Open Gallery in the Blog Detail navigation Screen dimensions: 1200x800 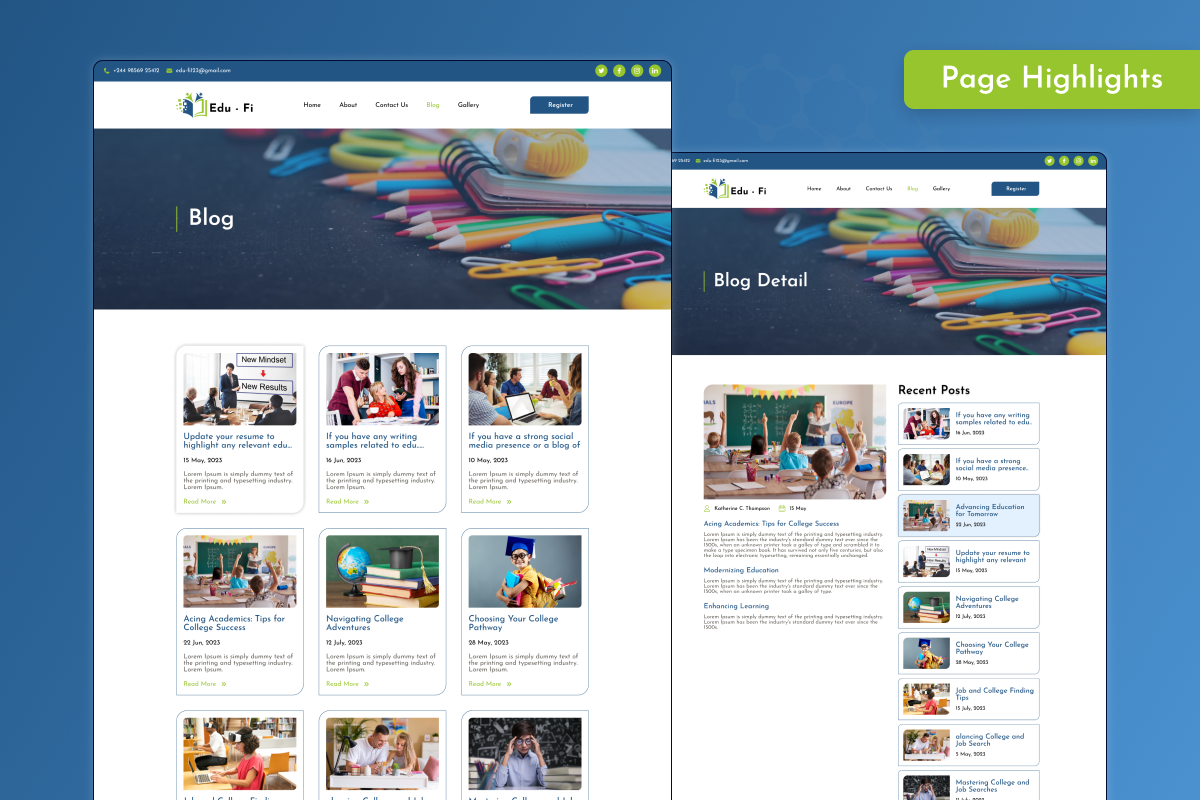941,188
